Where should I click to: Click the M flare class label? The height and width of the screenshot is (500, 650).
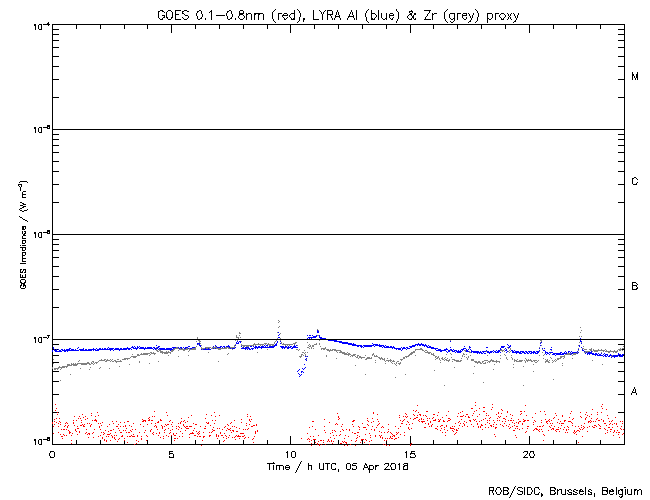coord(635,77)
